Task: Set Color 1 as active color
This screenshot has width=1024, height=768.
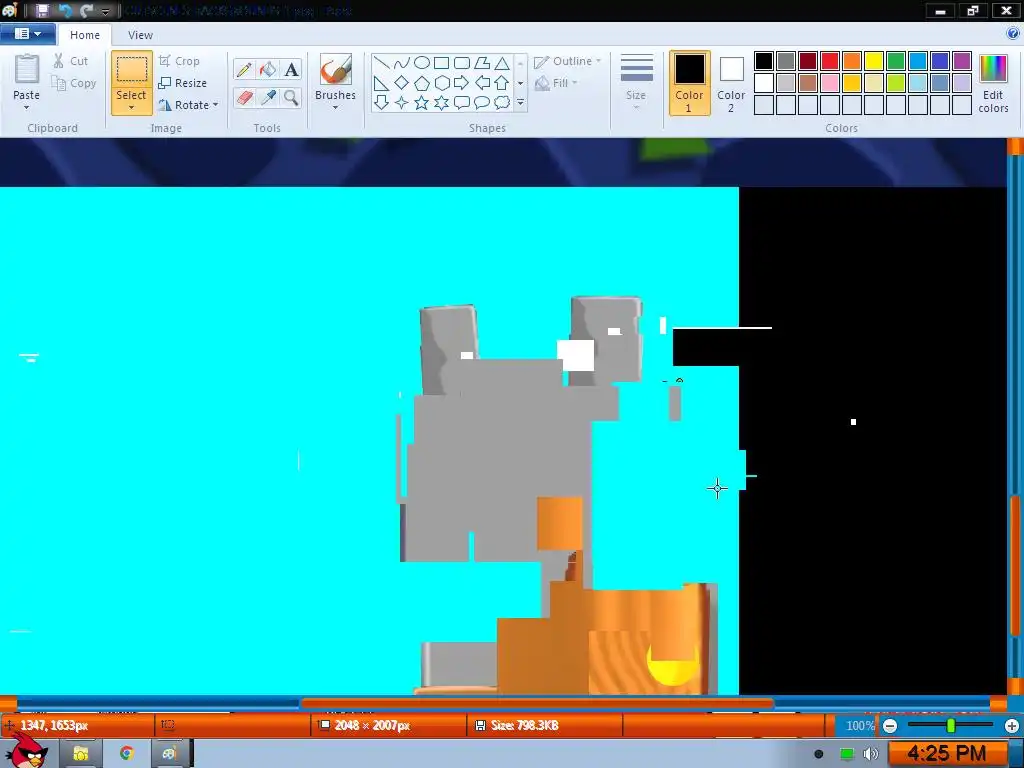Action: pos(690,83)
